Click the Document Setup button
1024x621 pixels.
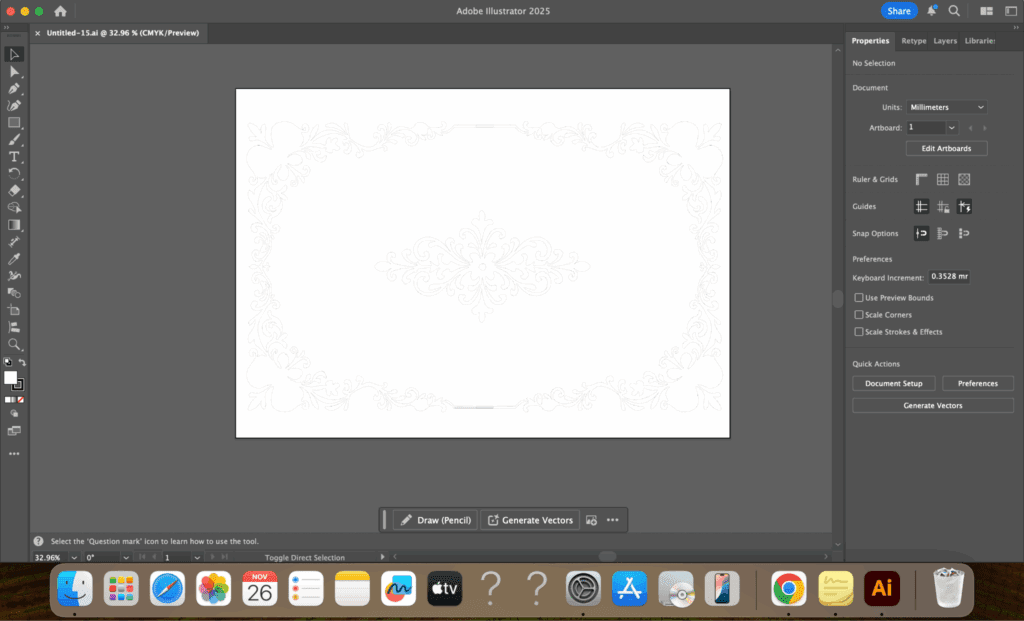893,383
